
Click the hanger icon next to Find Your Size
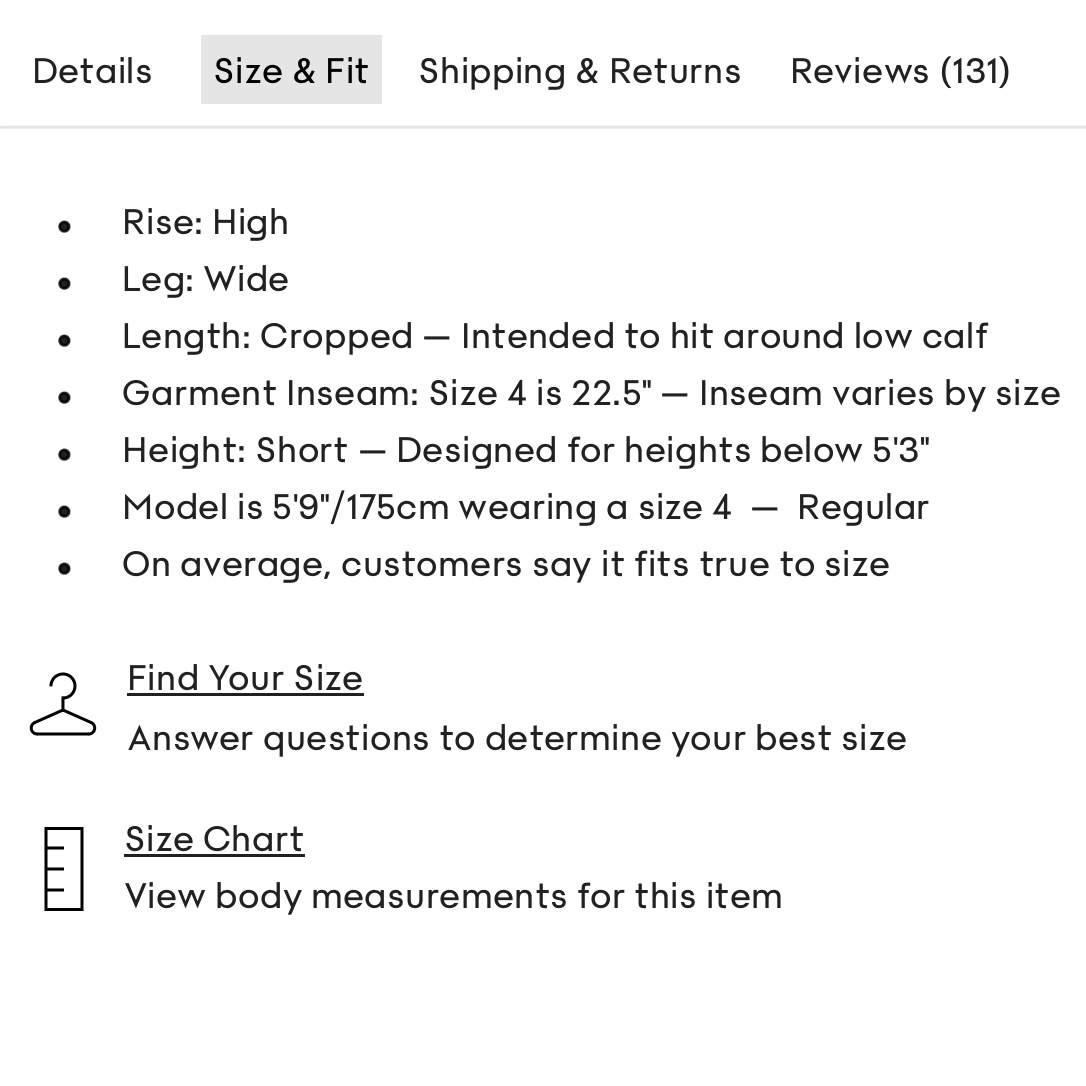pos(63,702)
